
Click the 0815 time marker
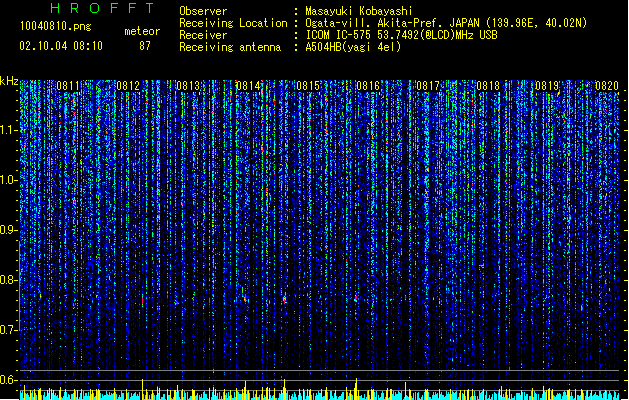(x=308, y=86)
